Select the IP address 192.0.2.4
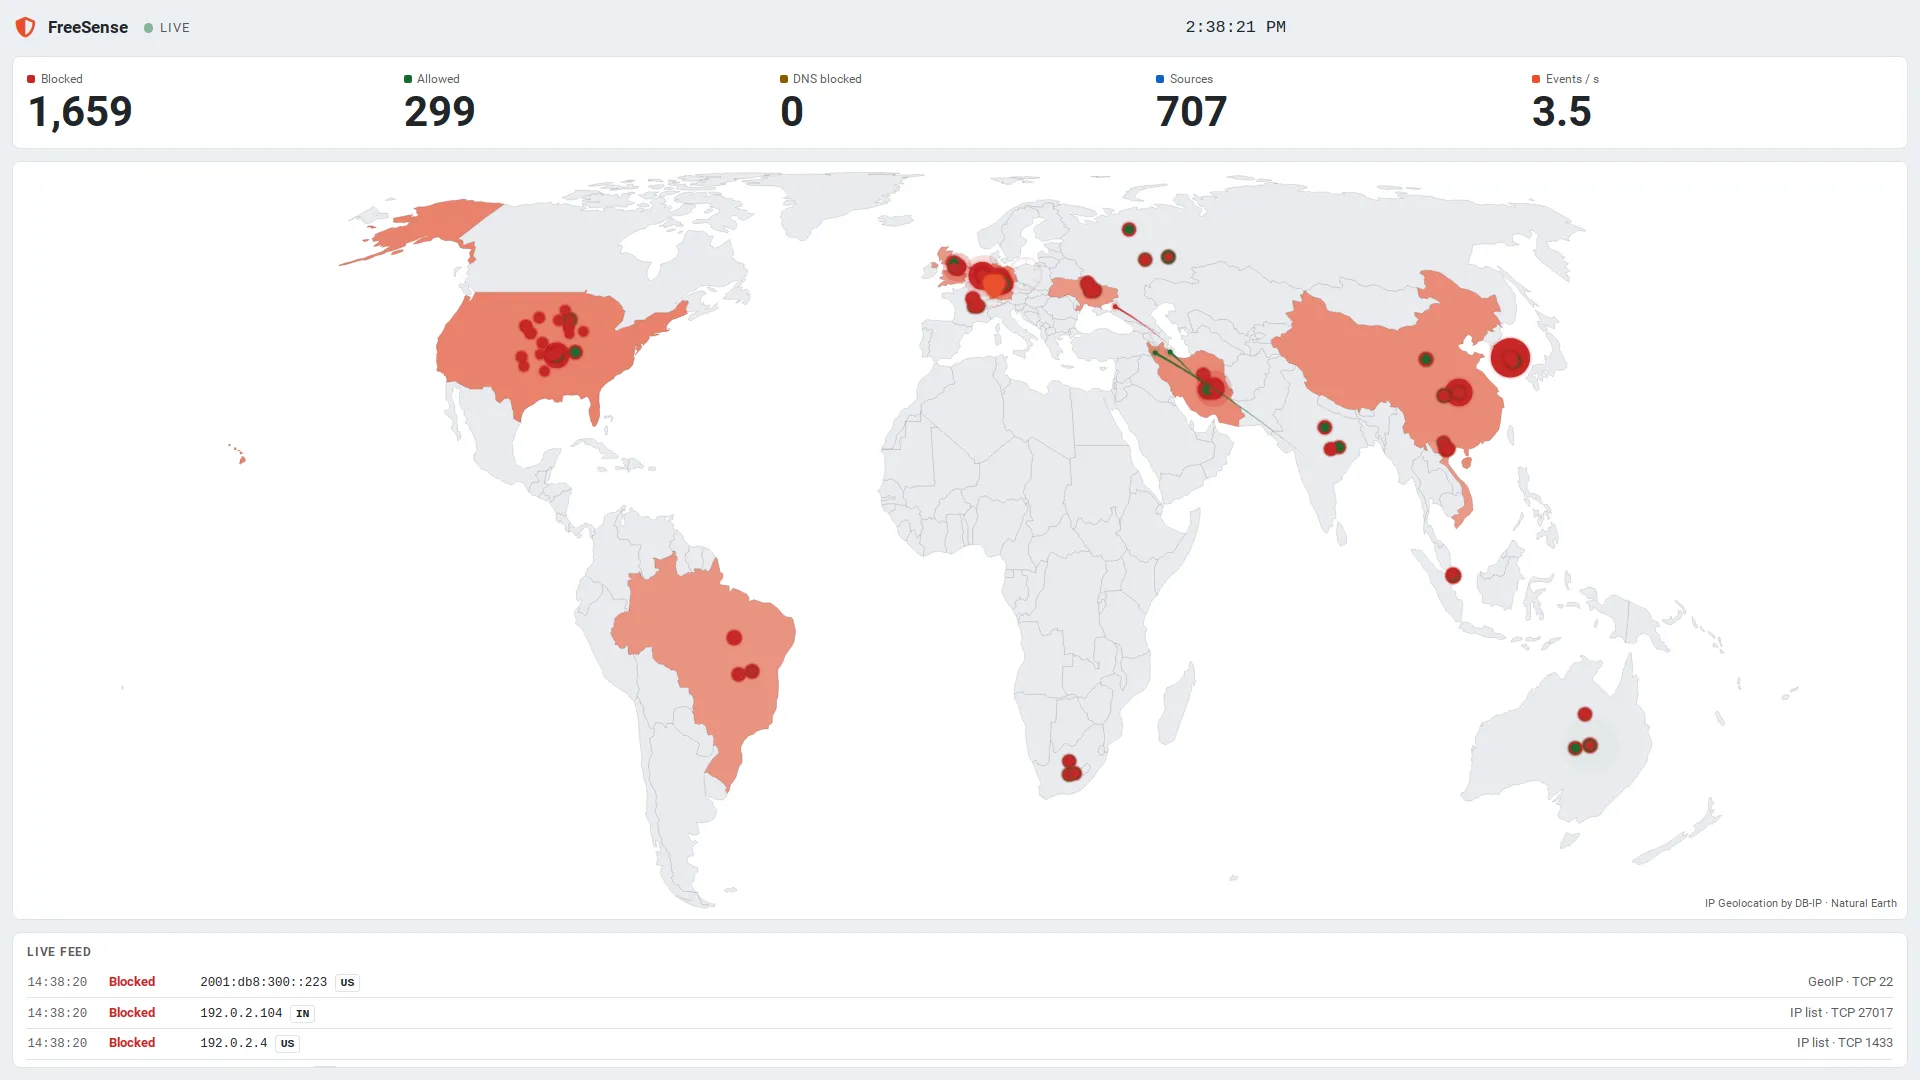 233,1043
